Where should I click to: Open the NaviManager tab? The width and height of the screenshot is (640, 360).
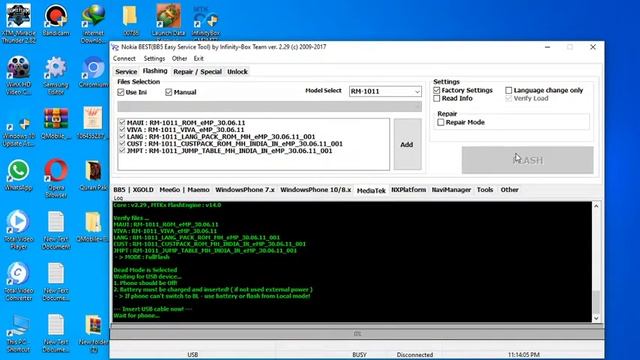451,190
